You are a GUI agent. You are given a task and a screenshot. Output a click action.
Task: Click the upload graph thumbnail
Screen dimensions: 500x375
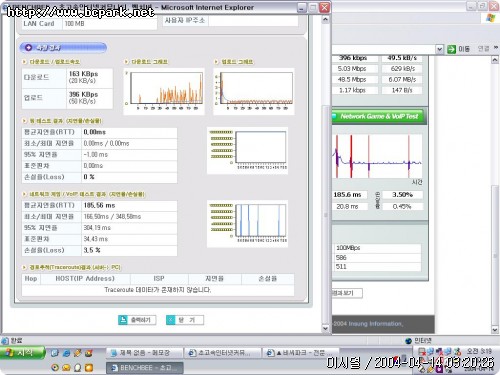point(254,92)
